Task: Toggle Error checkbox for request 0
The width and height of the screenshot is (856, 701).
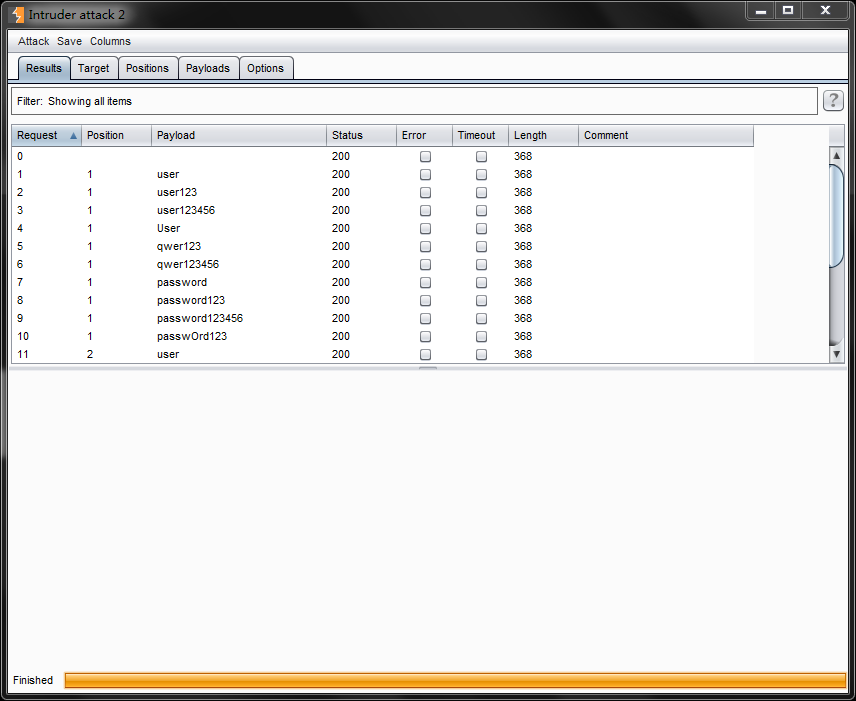Action: click(425, 157)
